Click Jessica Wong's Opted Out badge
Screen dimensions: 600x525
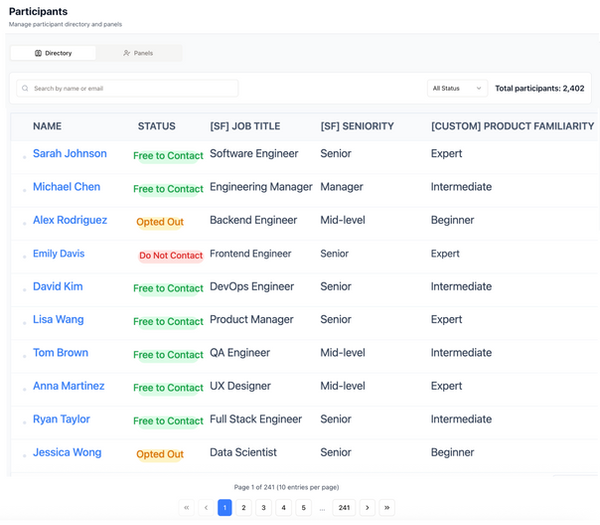coord(160,454)
